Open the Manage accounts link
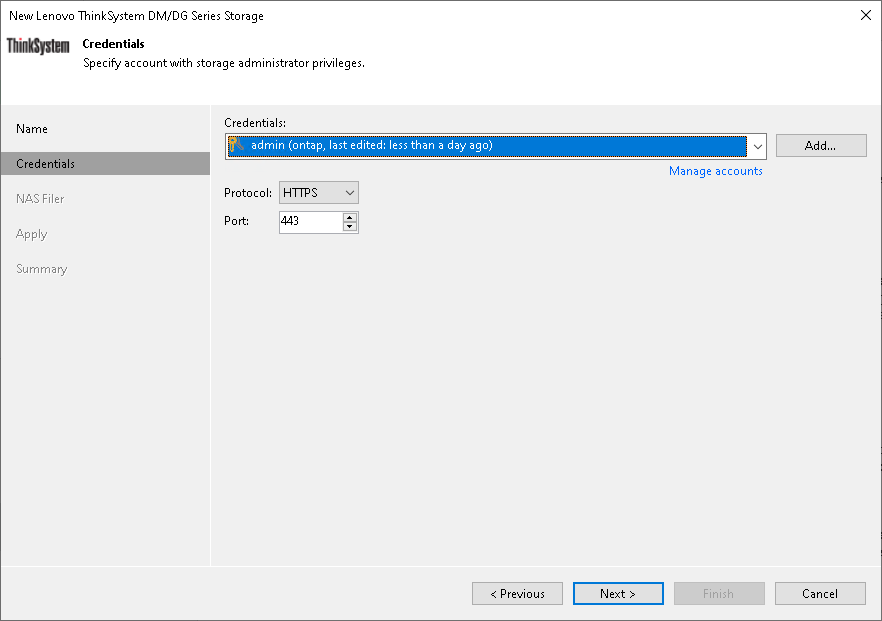This screenshot has width=882, height=621. [x=716, y=171]
